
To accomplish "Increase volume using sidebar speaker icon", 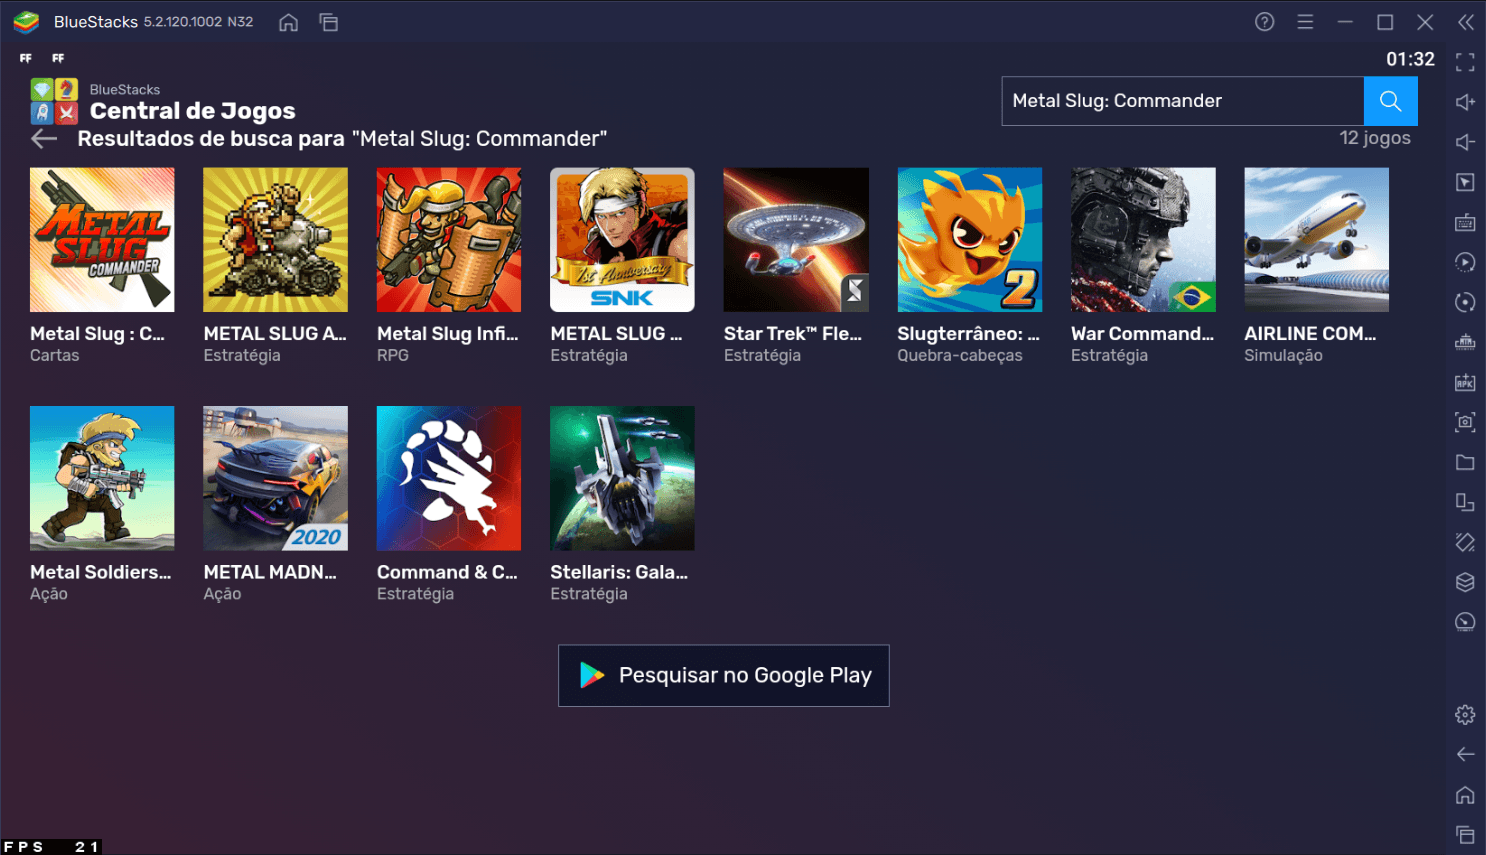I will [1465, 102].
